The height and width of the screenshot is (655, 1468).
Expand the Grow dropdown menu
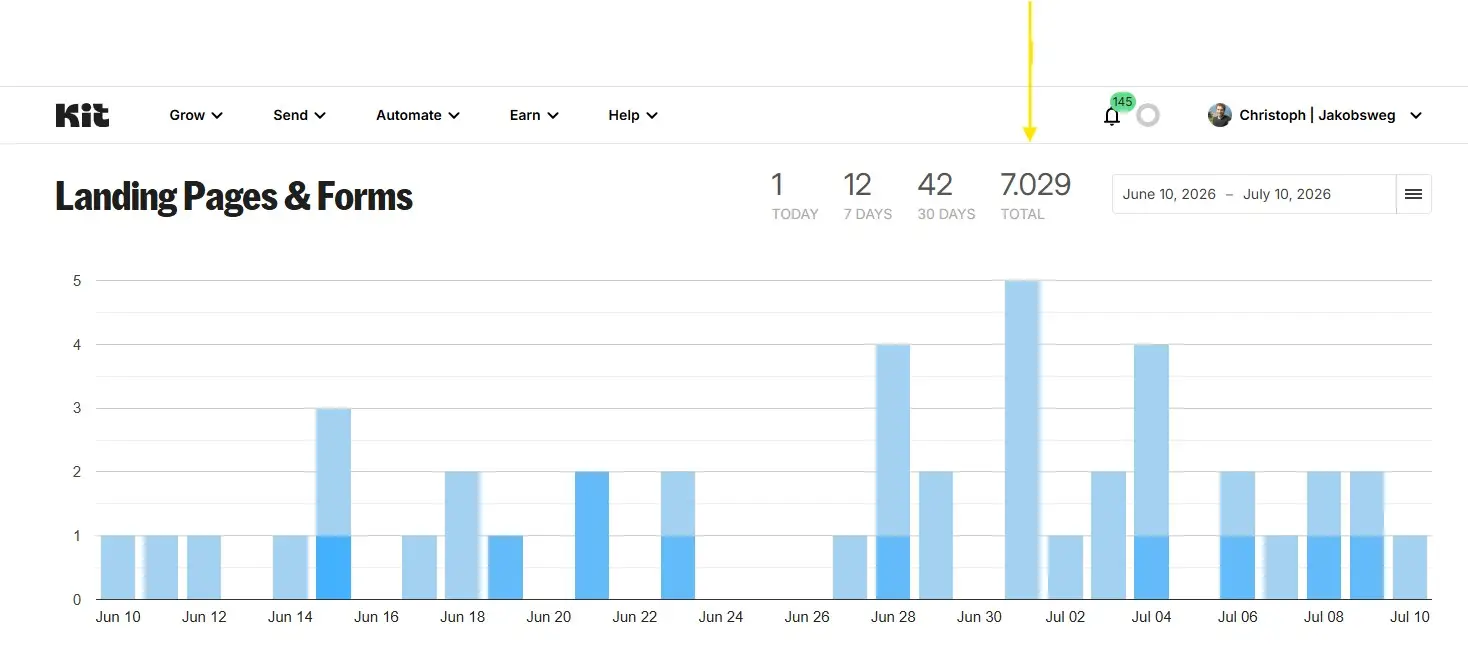click(x=196, y=115)
